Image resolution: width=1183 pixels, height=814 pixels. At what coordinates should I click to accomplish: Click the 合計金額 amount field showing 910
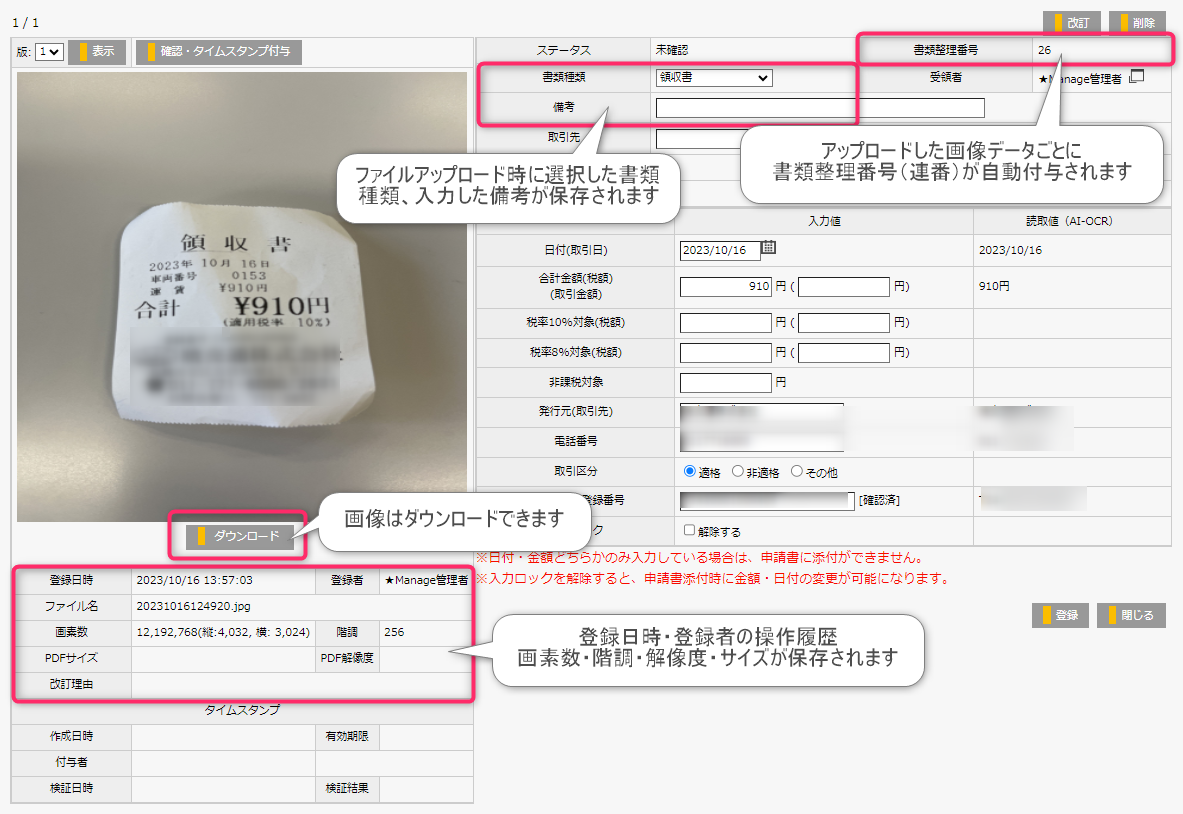point(725,287)
